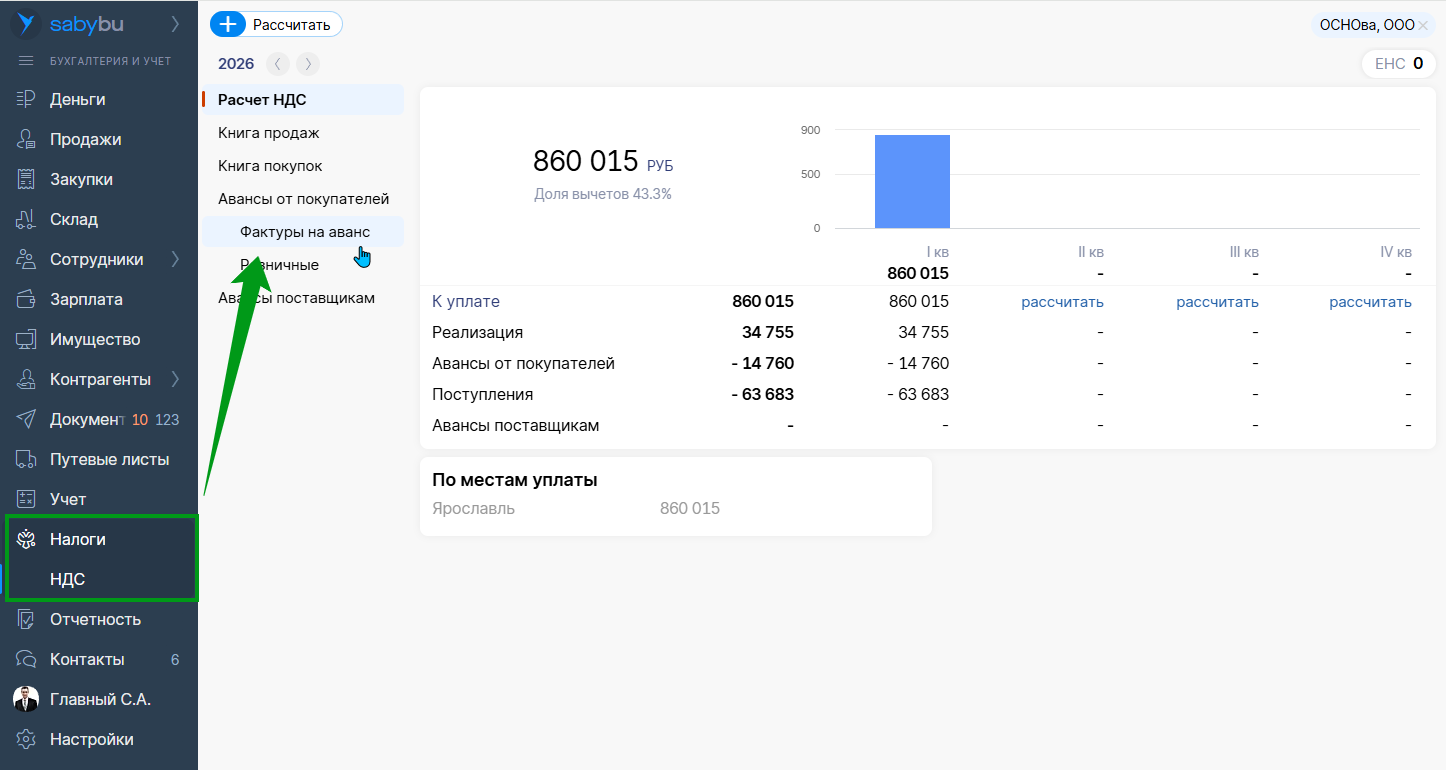Expand the sabybu header chevron

coord(175,24)
